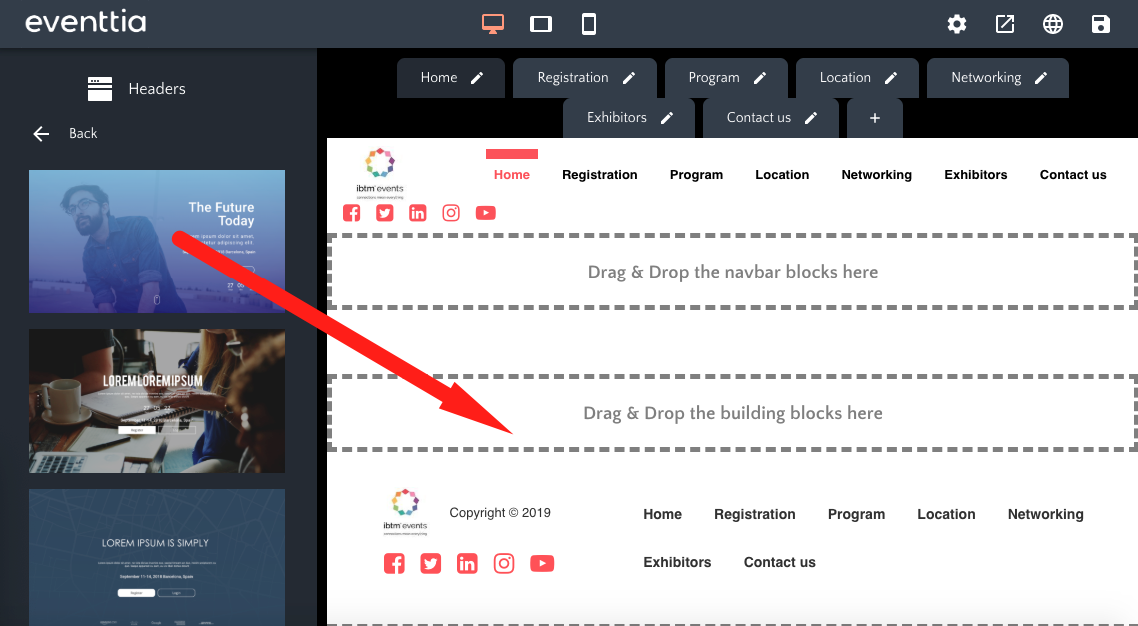Viewport: 1138px width, 626px height.
Task: Click the Back arrow in sidebar
Action: click(41, 134)
